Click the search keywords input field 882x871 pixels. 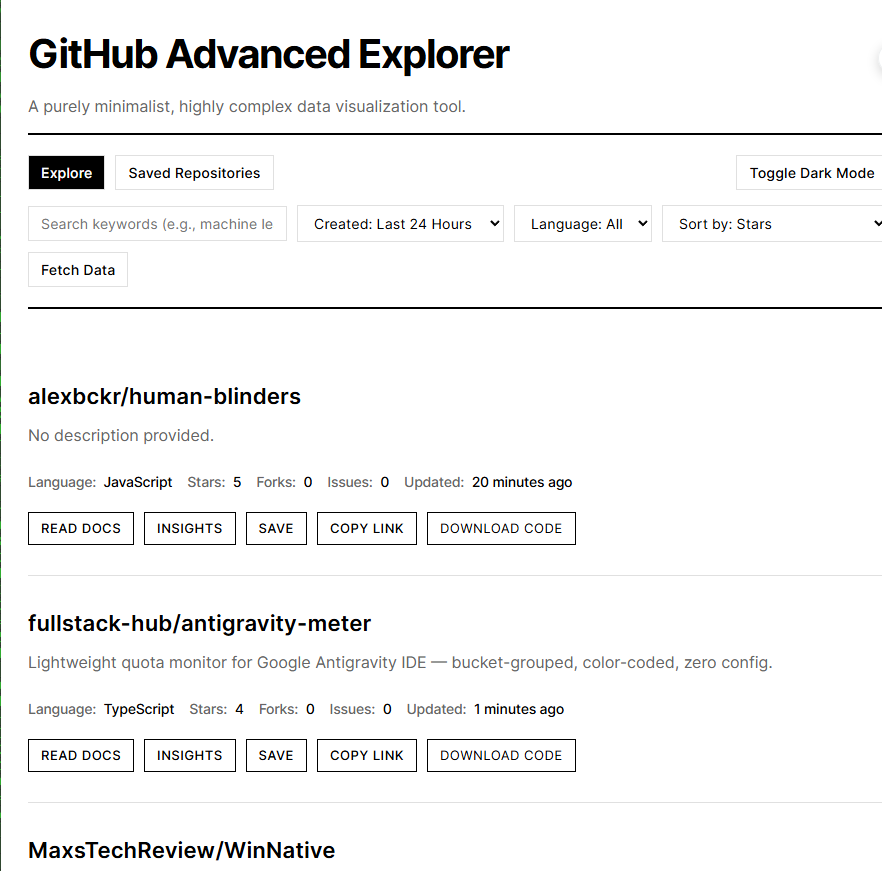157,223
